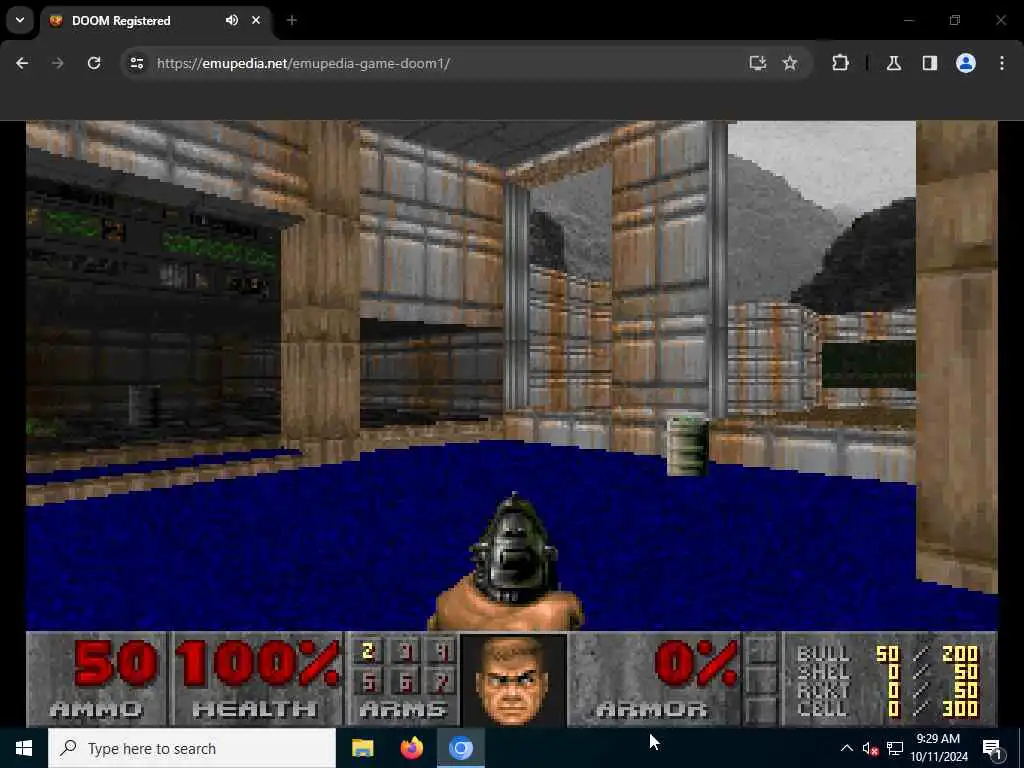
Task: Click the green barrel in the game
Action: point(687,447)
